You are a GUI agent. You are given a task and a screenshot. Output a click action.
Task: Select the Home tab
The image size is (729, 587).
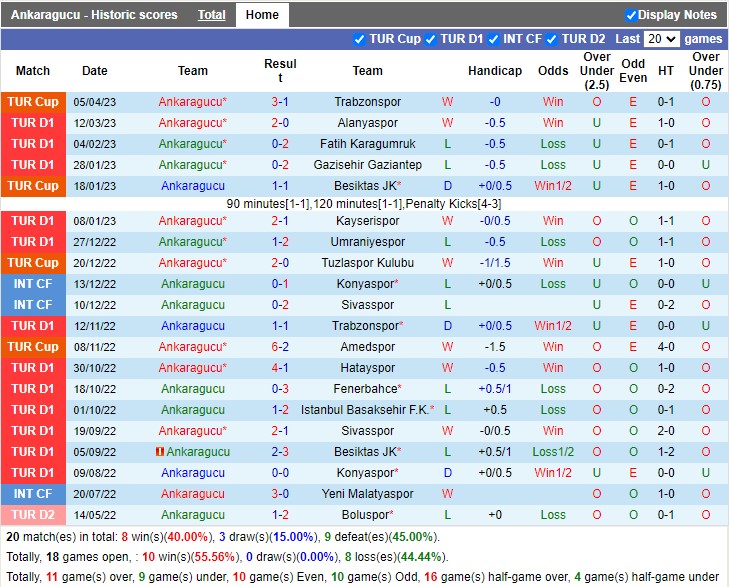(x=262, y=15)
